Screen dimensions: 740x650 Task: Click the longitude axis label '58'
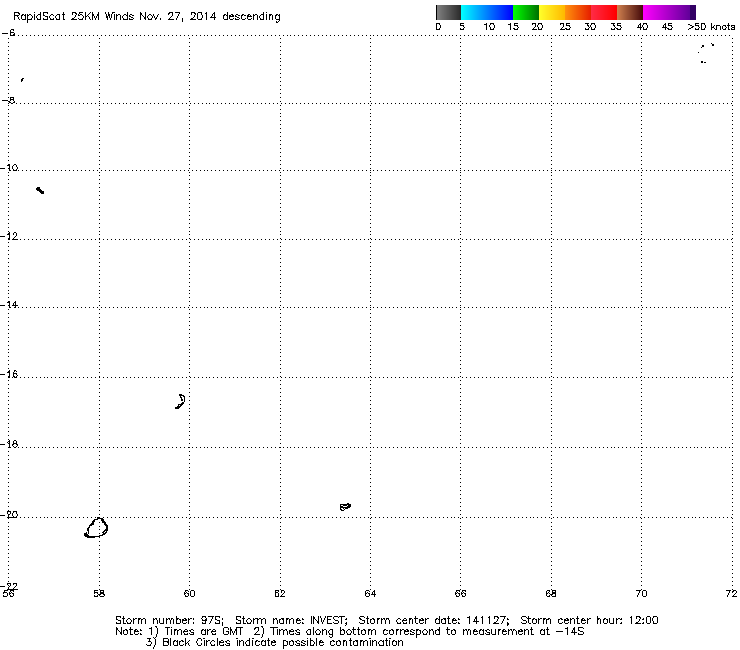click(99, 593)
